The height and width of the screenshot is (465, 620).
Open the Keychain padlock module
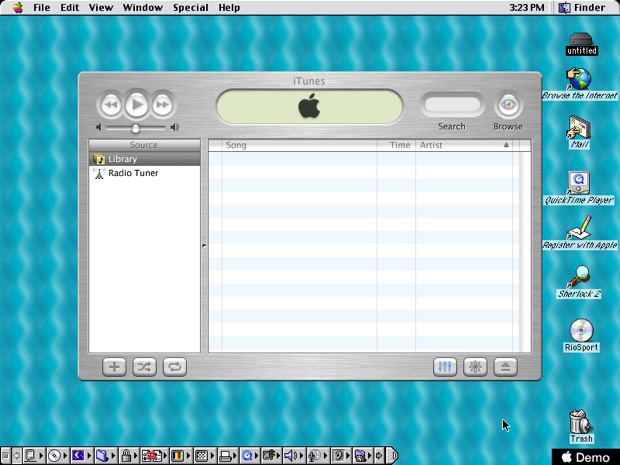129,456
